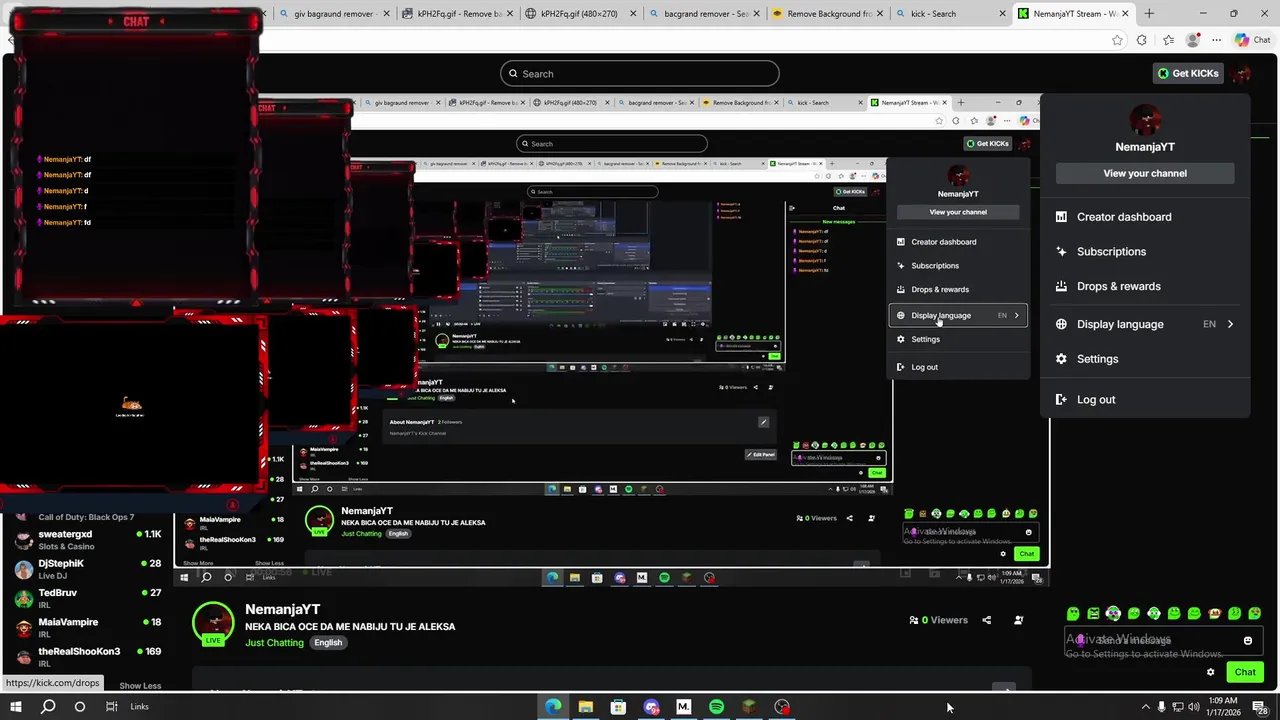
Task: Open Task View on the taskbar
Action: [112, 707]
